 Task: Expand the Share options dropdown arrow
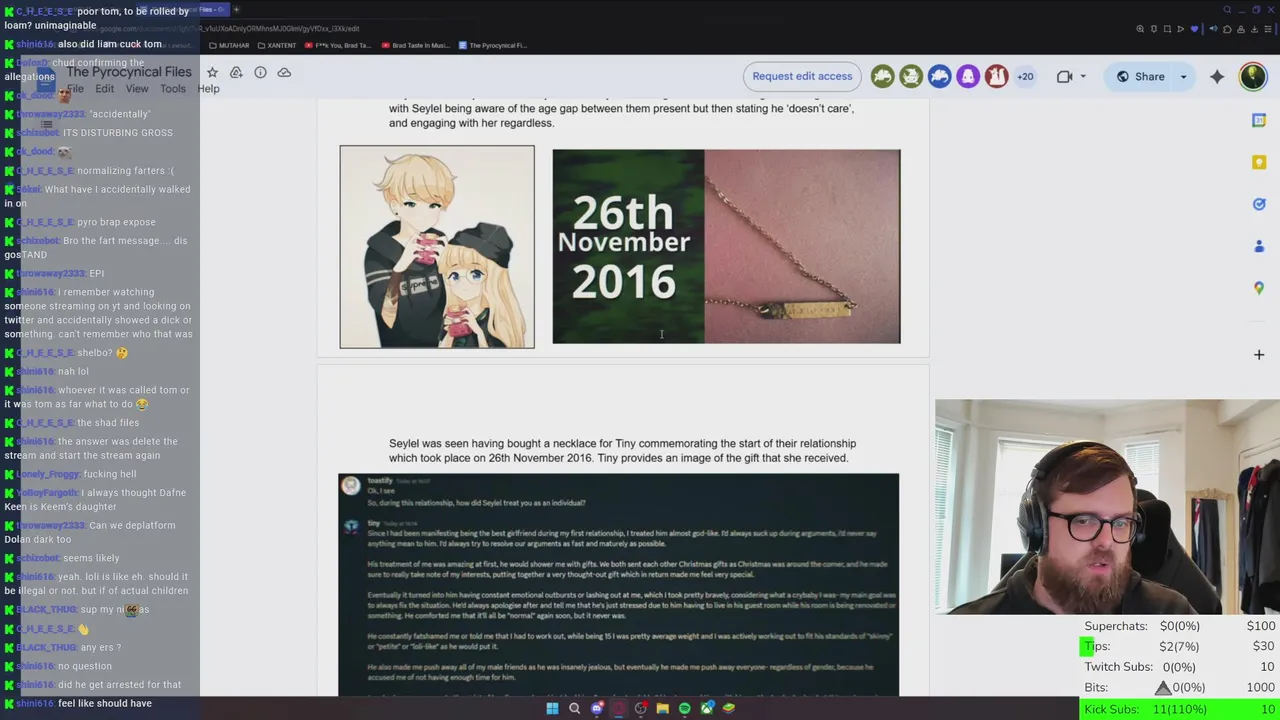pyautogui.click(x=1184, y=76)
